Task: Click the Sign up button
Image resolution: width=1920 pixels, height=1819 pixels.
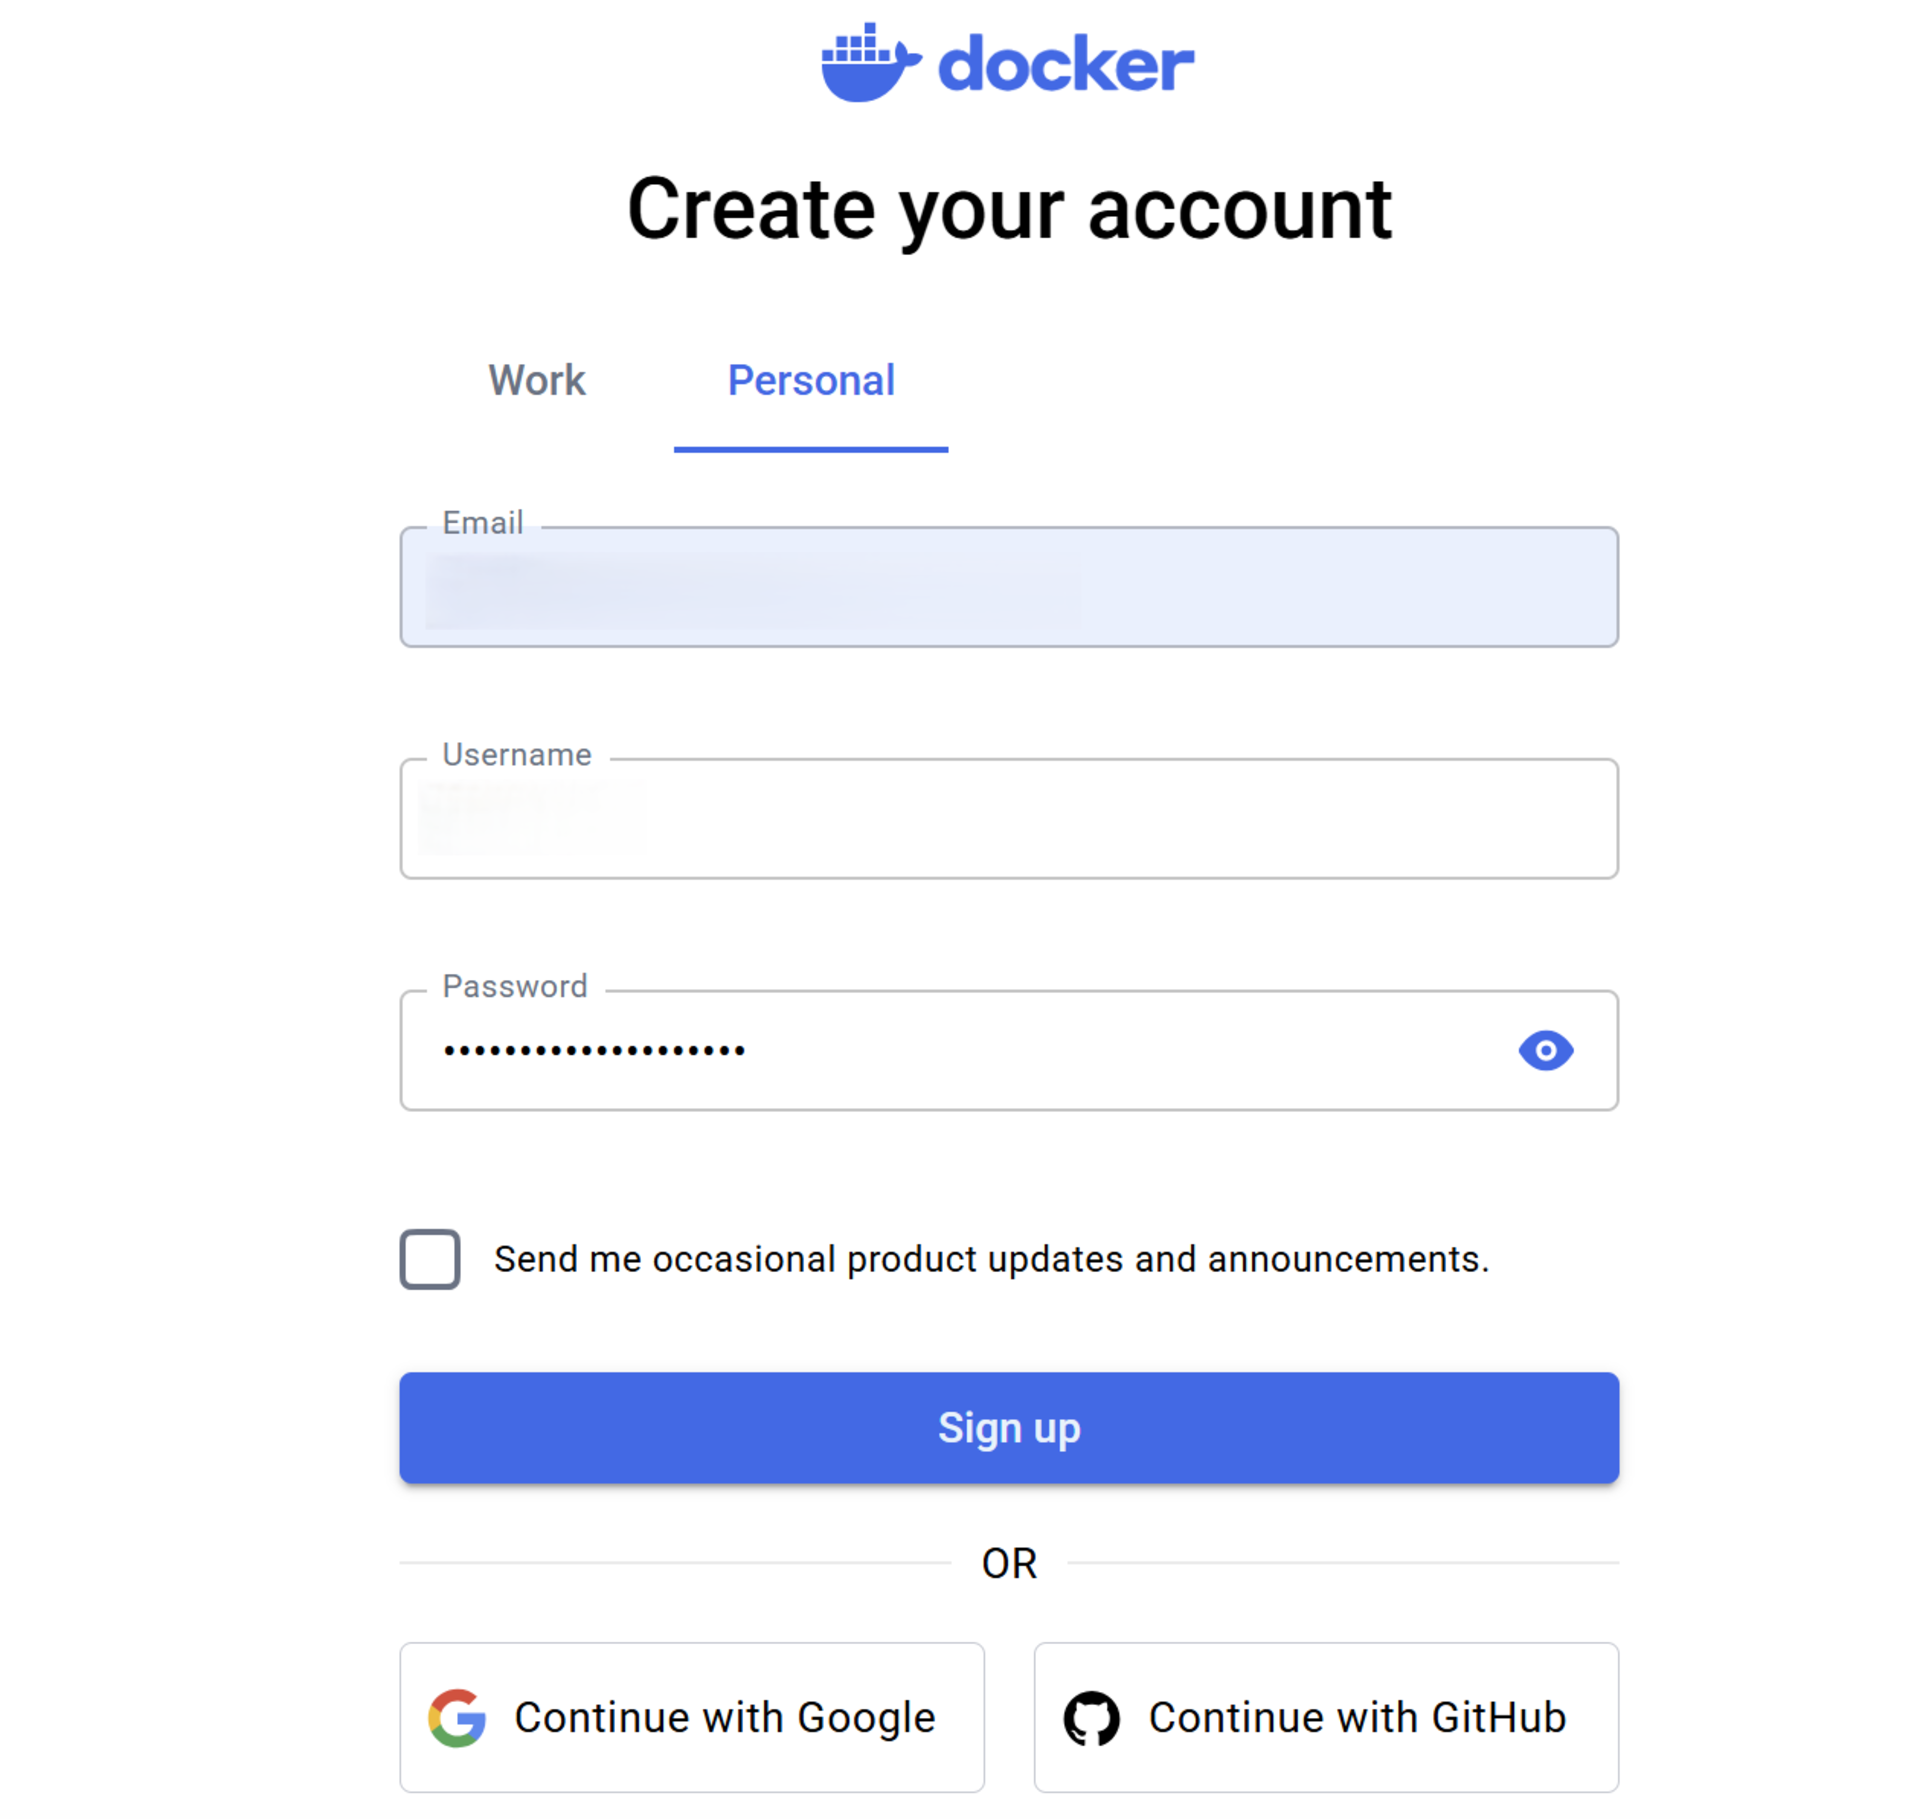Action: (x=1009, y=1427)
